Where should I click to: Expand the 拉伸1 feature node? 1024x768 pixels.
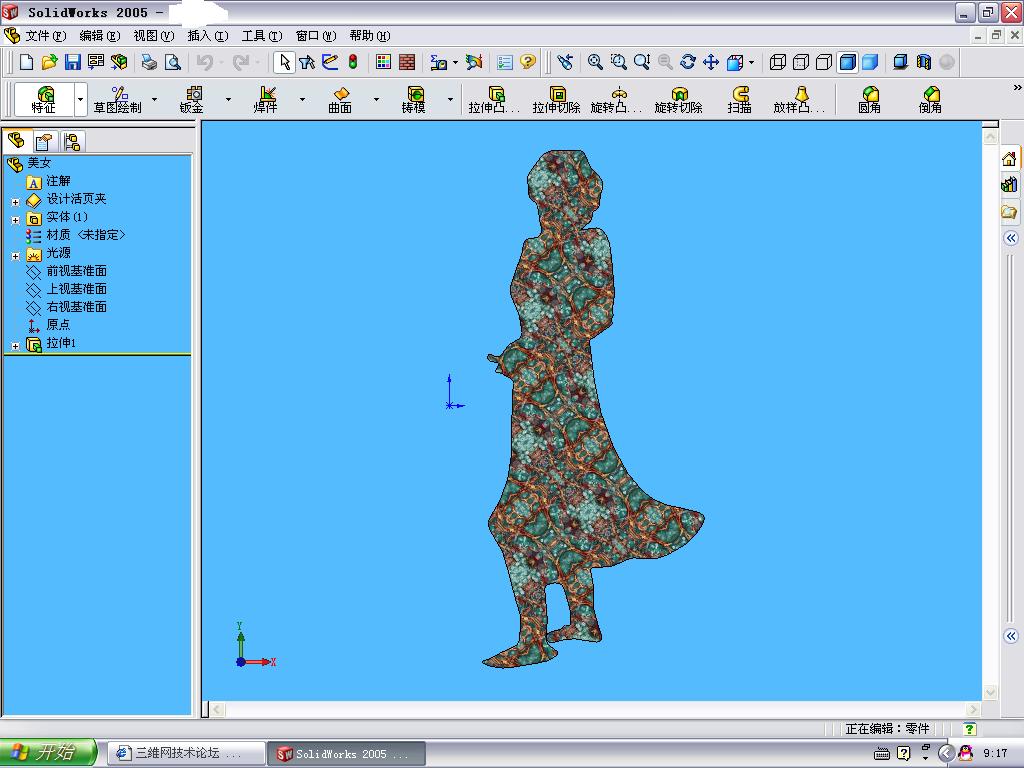click(16, 345)
